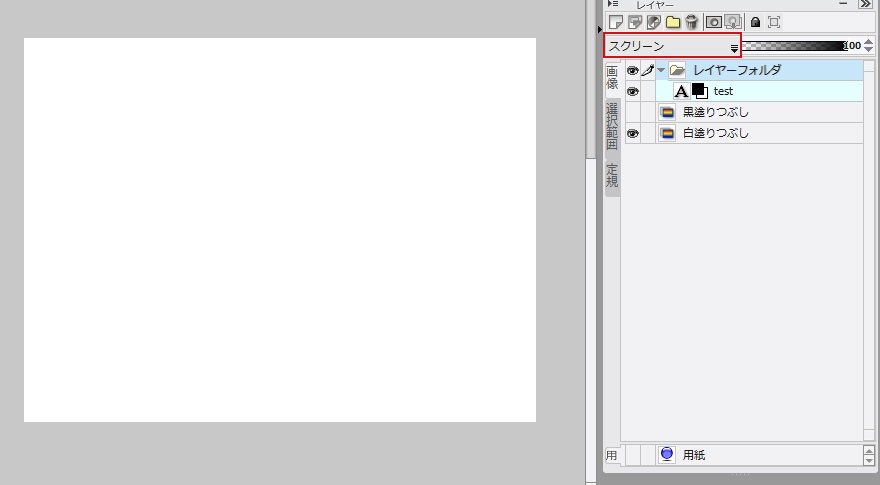The image size is (880, 485).
Task: Select the レイヤーフォルダ row name
Action: click(x=737, y=70)
